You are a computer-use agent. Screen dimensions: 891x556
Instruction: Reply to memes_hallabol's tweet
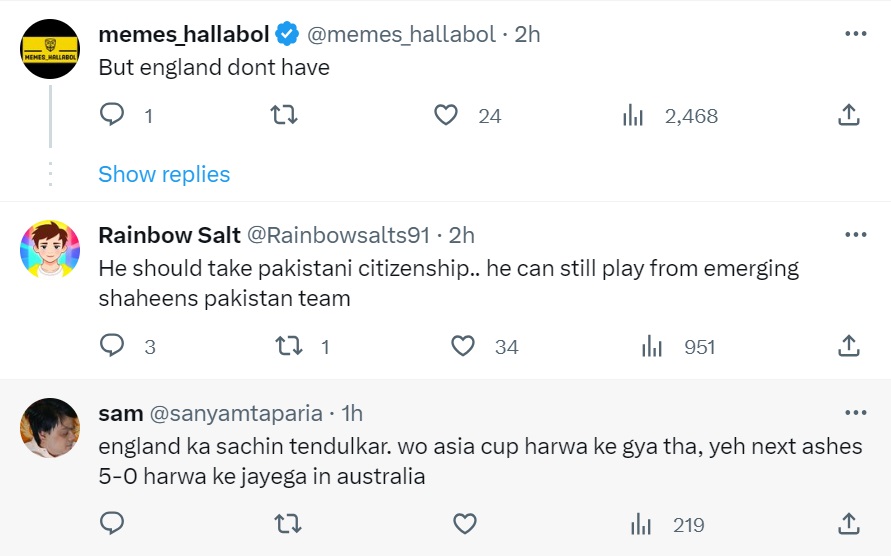[x=113, y=116]
